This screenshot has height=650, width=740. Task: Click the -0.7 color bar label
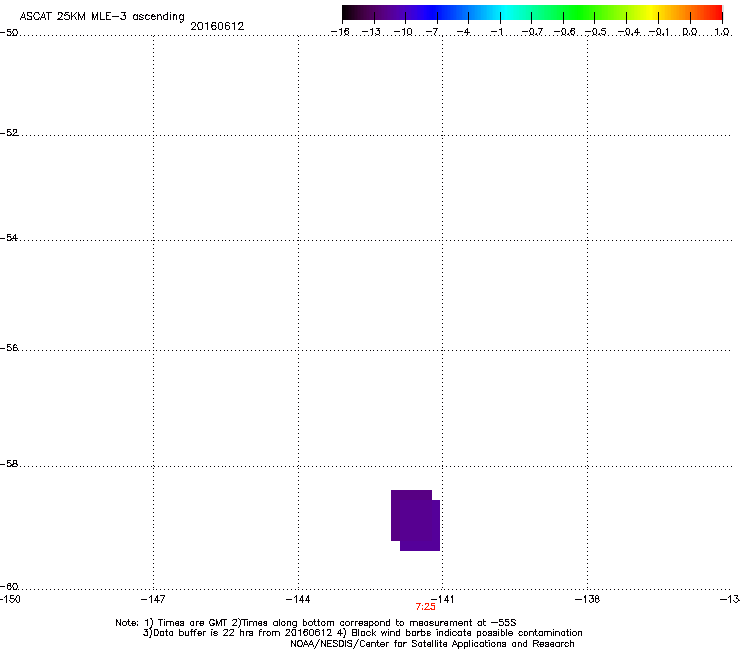[532, 32]
